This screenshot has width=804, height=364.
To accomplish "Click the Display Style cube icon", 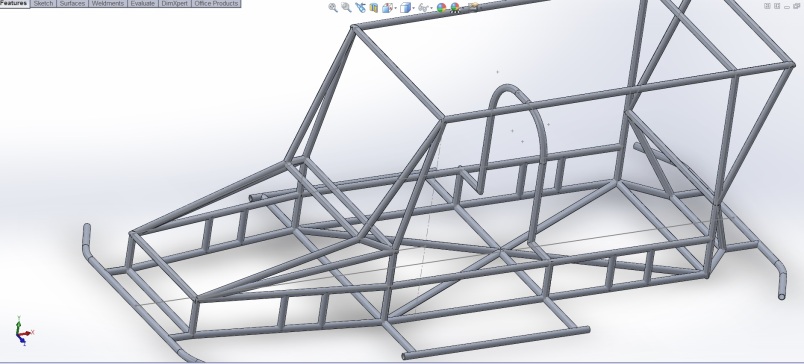I will [x=406, y=8].
